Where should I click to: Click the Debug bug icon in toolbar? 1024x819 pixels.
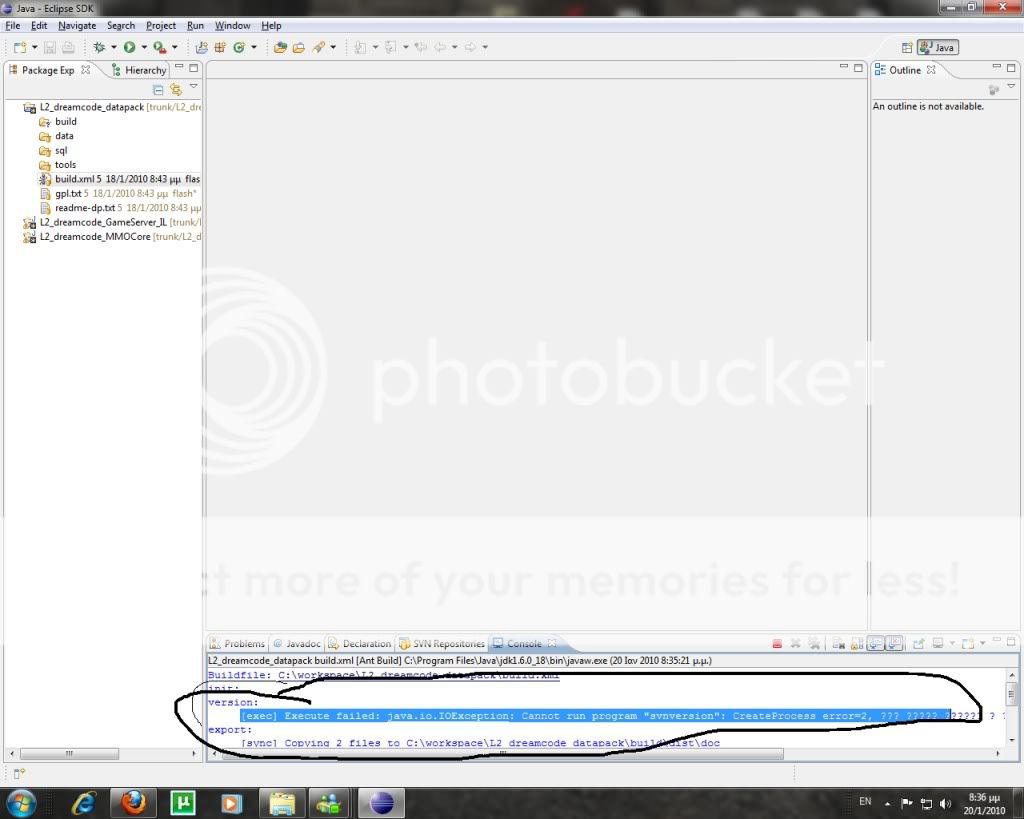click(x=99, y=47)
